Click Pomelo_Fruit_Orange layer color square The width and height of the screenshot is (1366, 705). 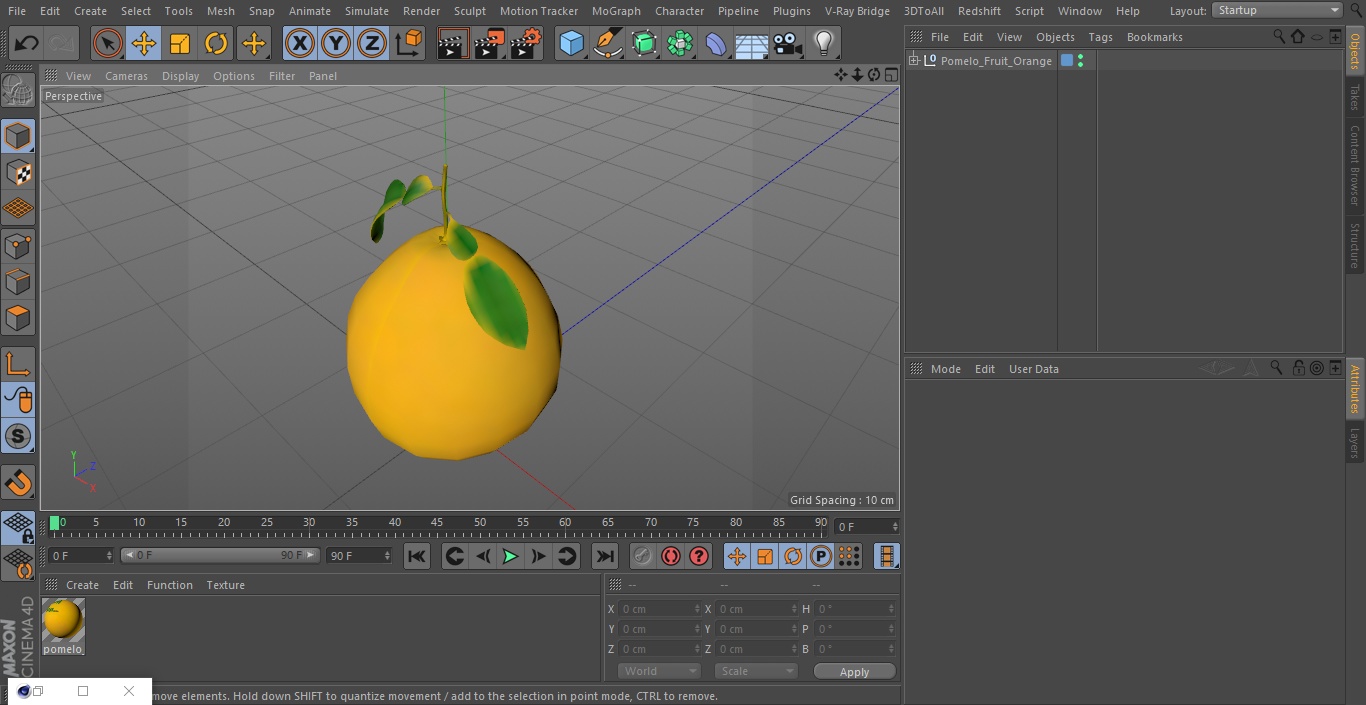point(1067,61)
